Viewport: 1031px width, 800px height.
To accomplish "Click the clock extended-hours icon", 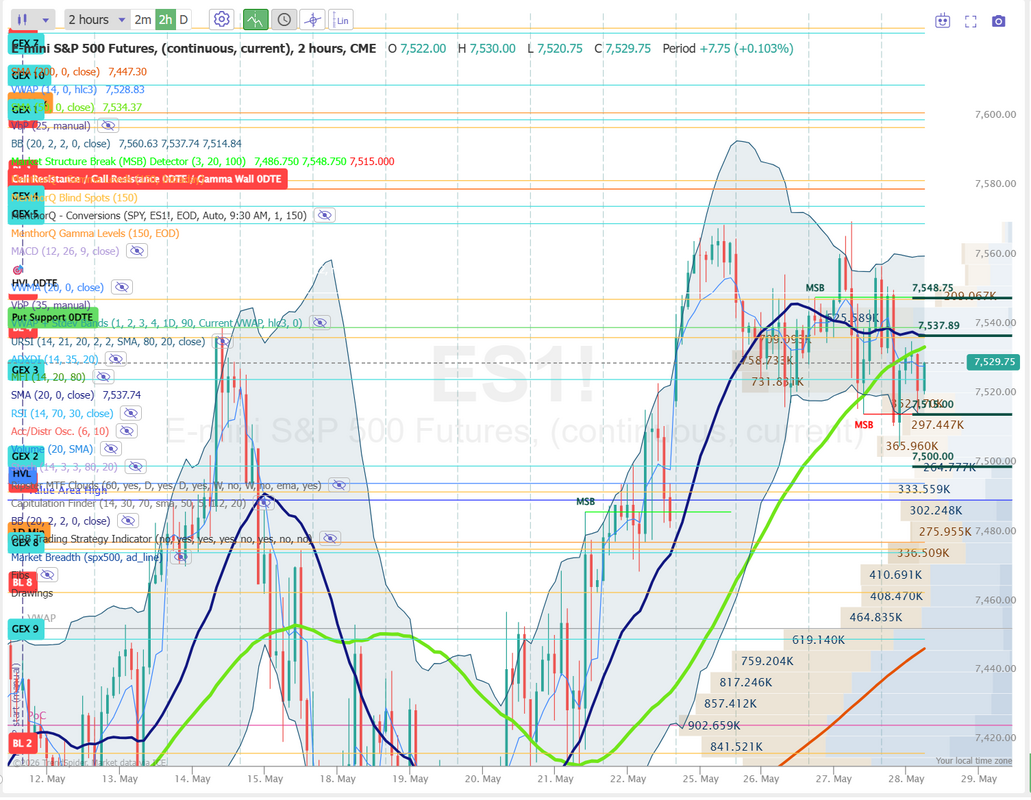I will (284, 20).
